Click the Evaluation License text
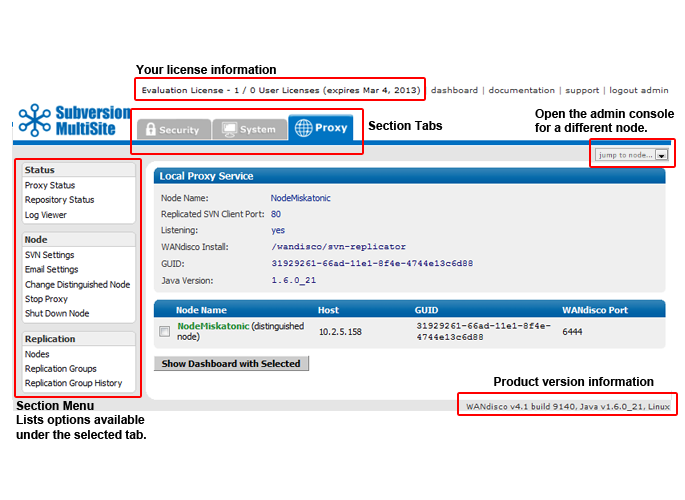The image size is (685, 500). (281, 90)
